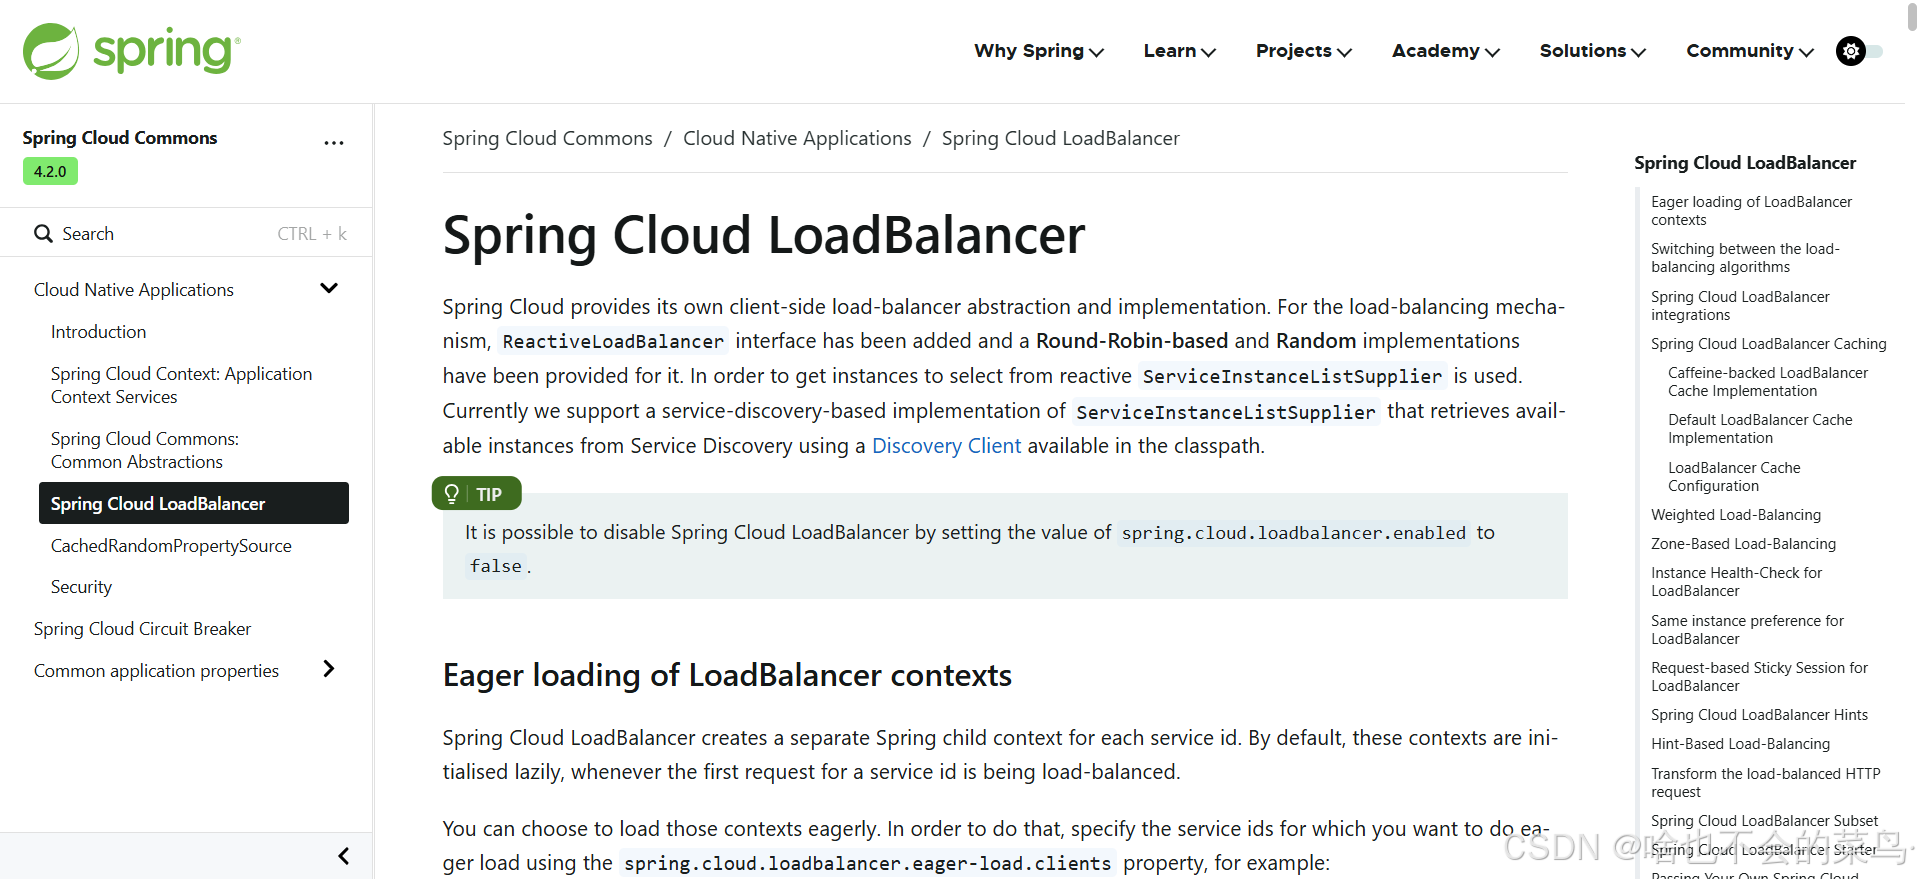1920x879 pixels.
Task: Select version 4.2.0 badge
Action: coord(50,171)
